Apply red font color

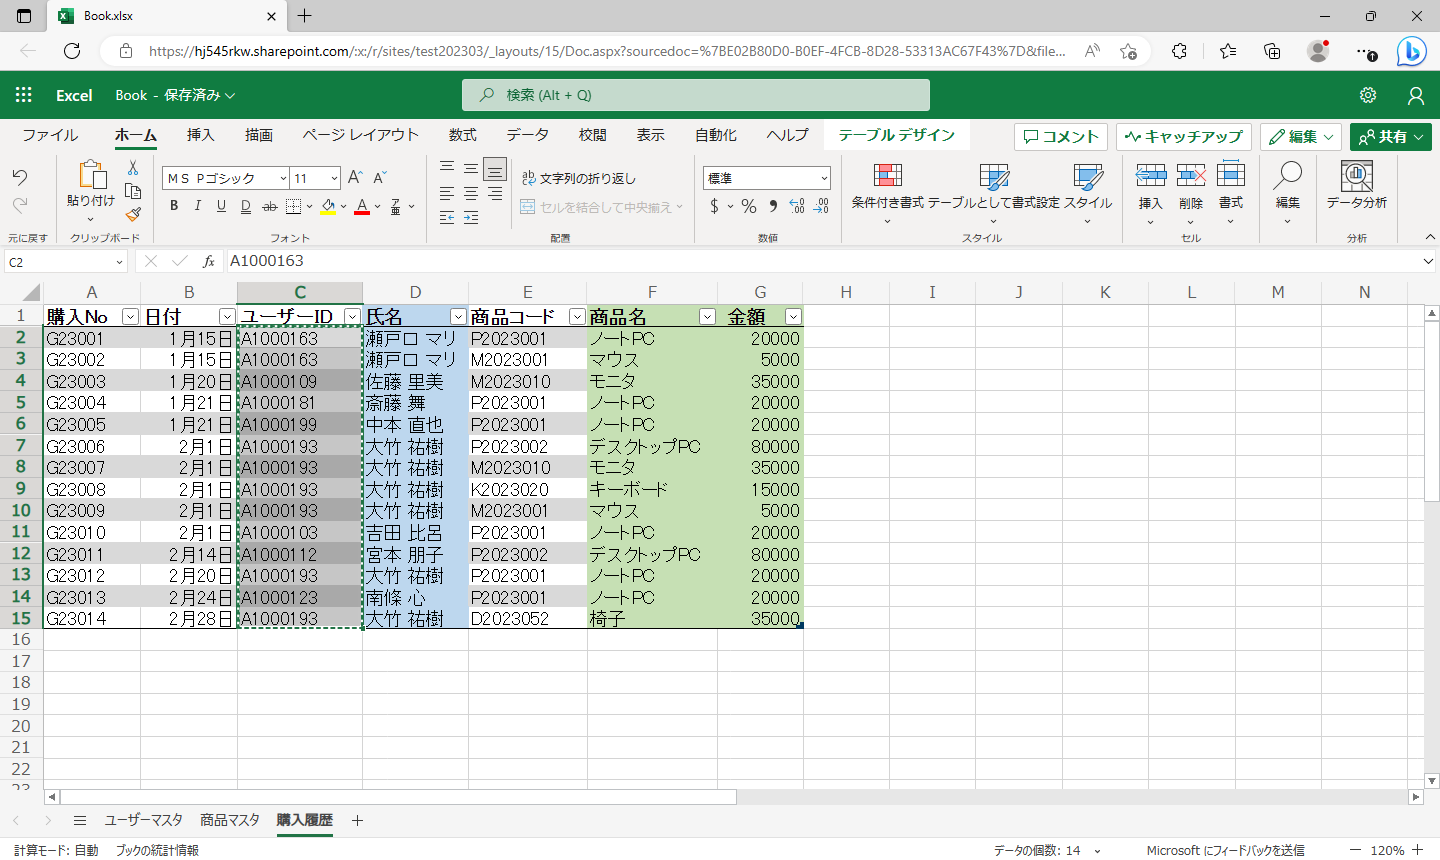(362, 206)
